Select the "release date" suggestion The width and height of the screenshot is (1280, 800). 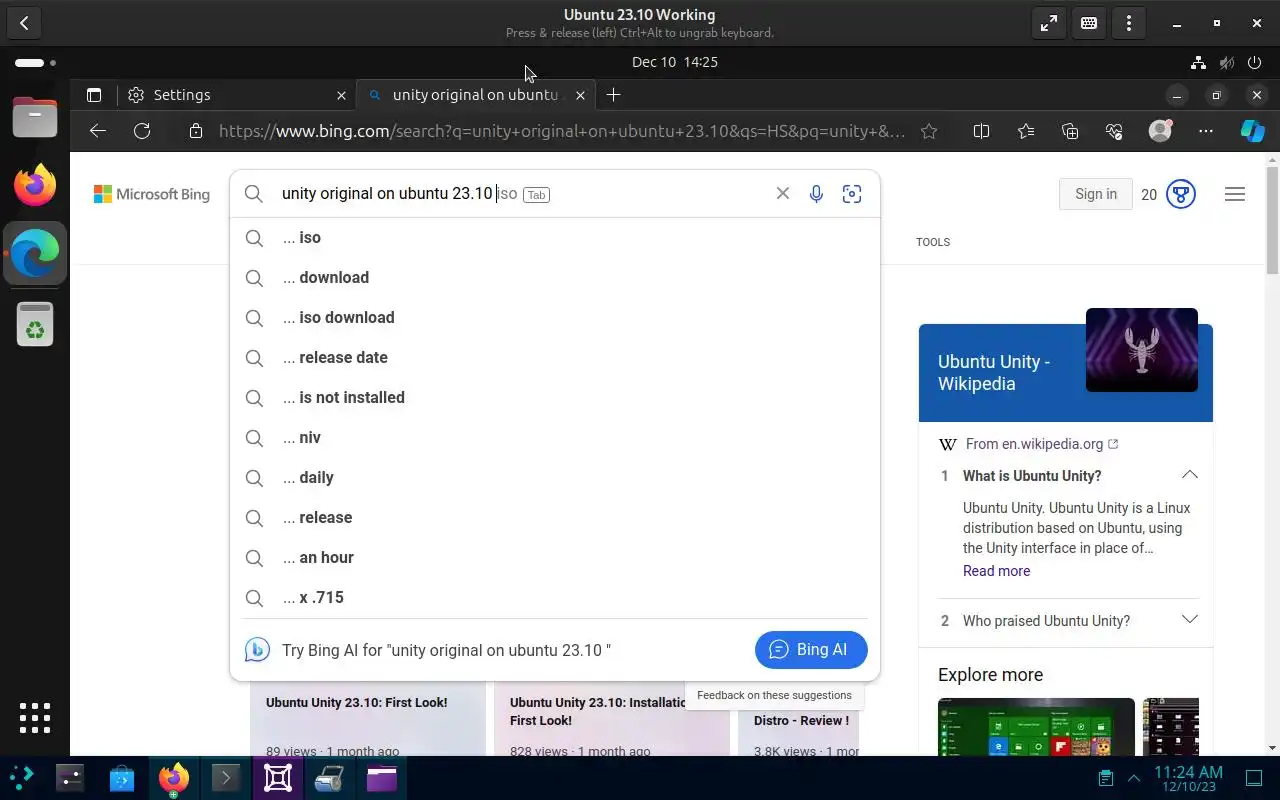pos(555,358)
